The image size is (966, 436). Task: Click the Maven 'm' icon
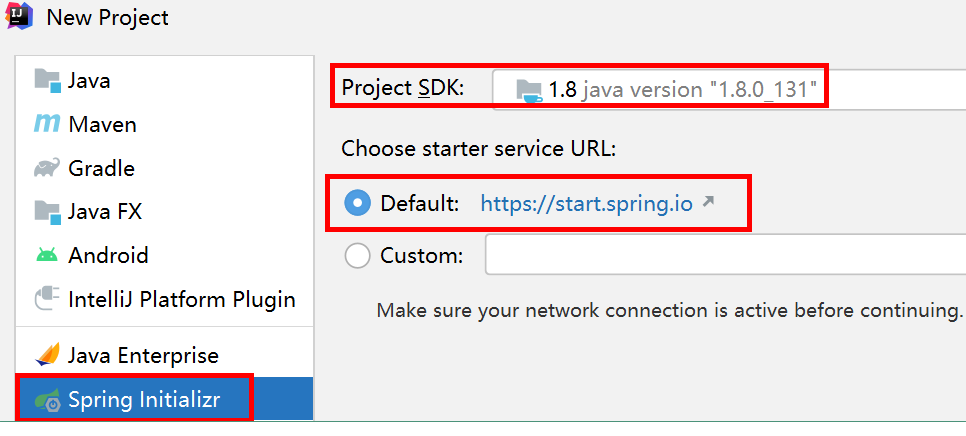(x=47, y=124)
